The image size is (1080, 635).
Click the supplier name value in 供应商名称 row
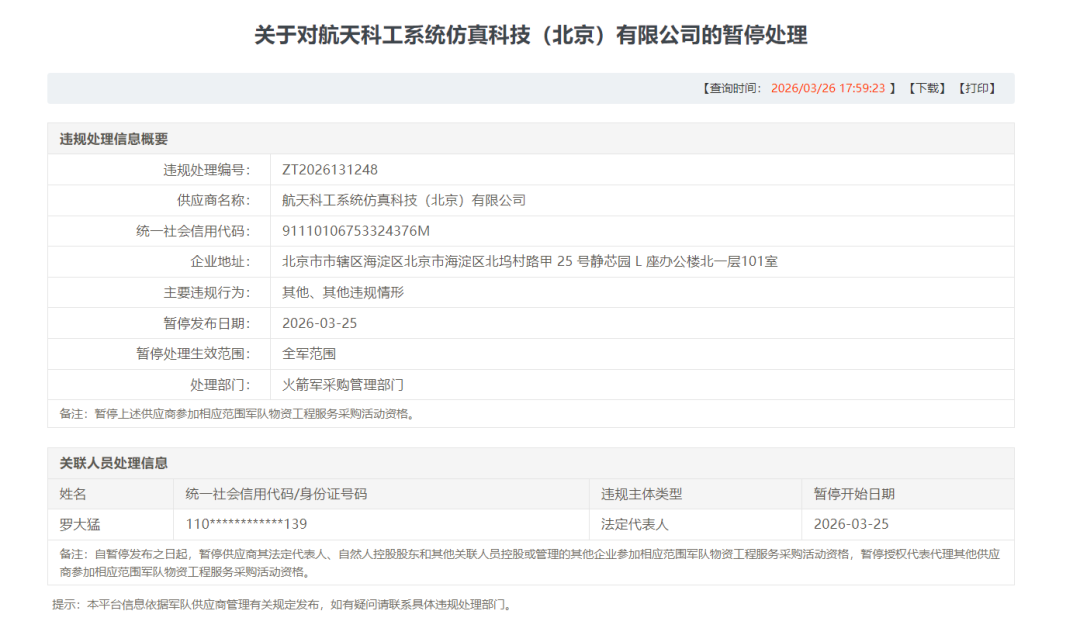[404, 200]
